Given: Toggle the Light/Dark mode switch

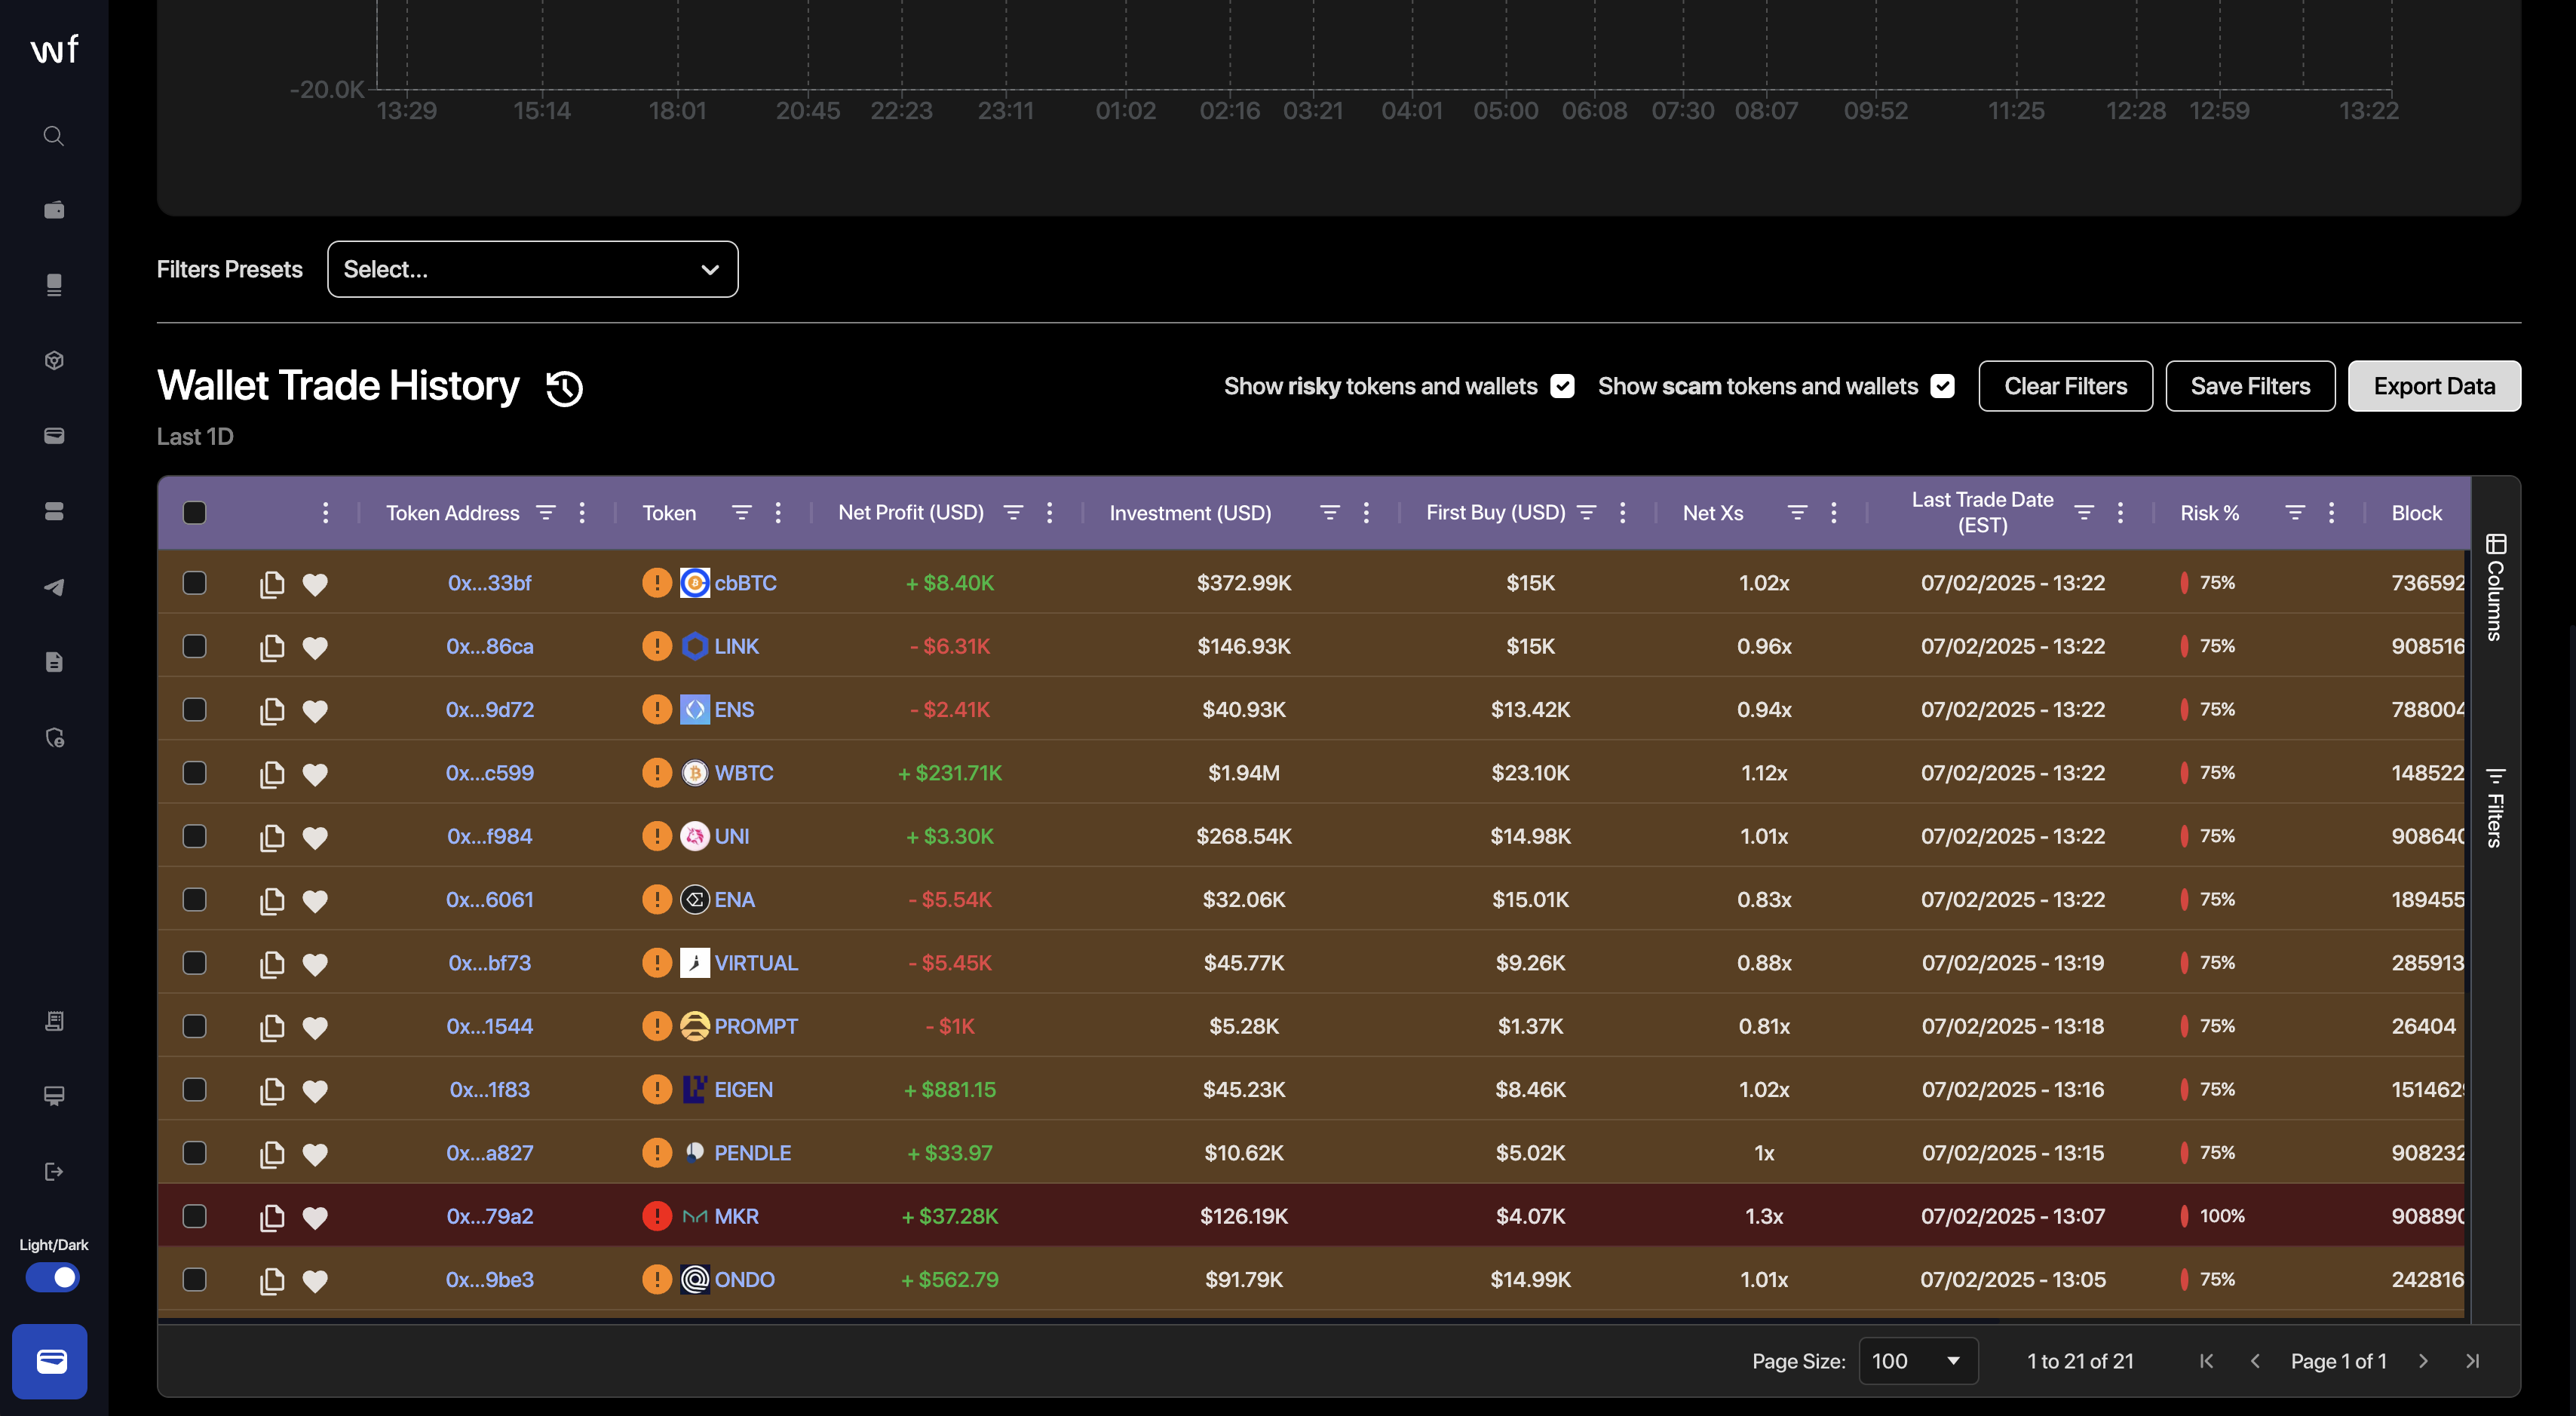Looking at the screenshot, I should [x=53, y=1277].
